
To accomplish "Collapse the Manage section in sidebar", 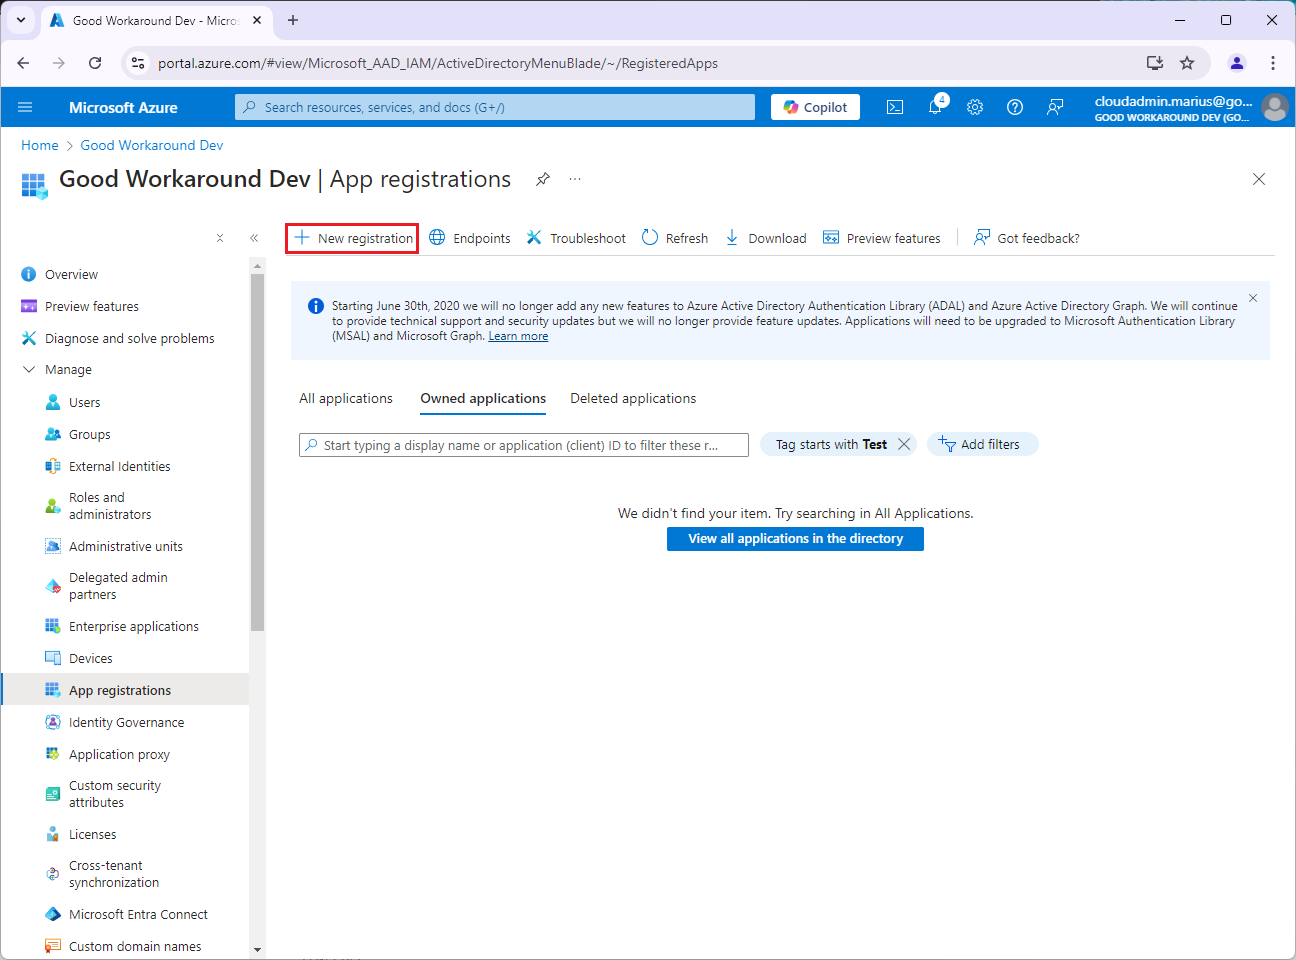I will click(x=29, y=369).
